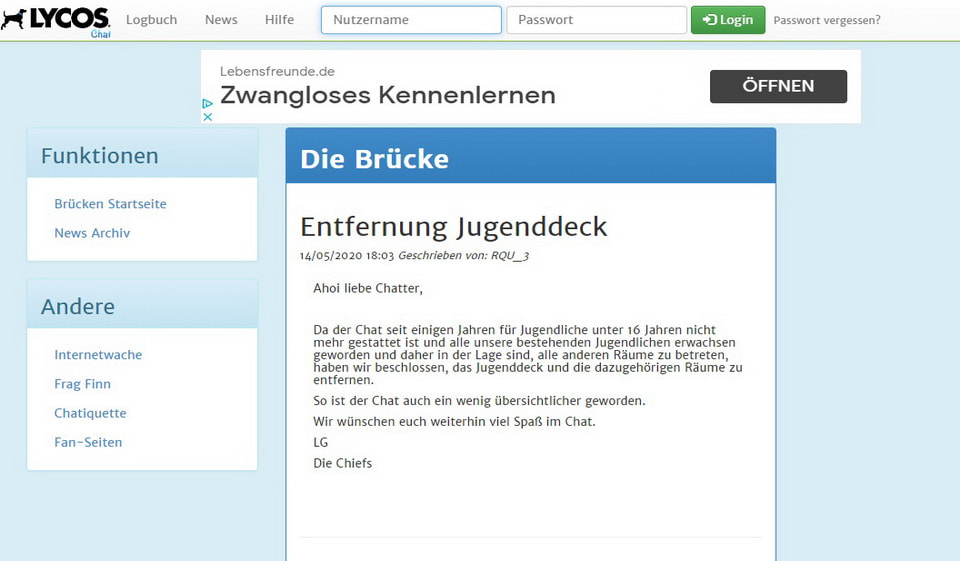Open the Frag Finn link
The width and height of the screenshot is (960, 561).
pos(82,384)
